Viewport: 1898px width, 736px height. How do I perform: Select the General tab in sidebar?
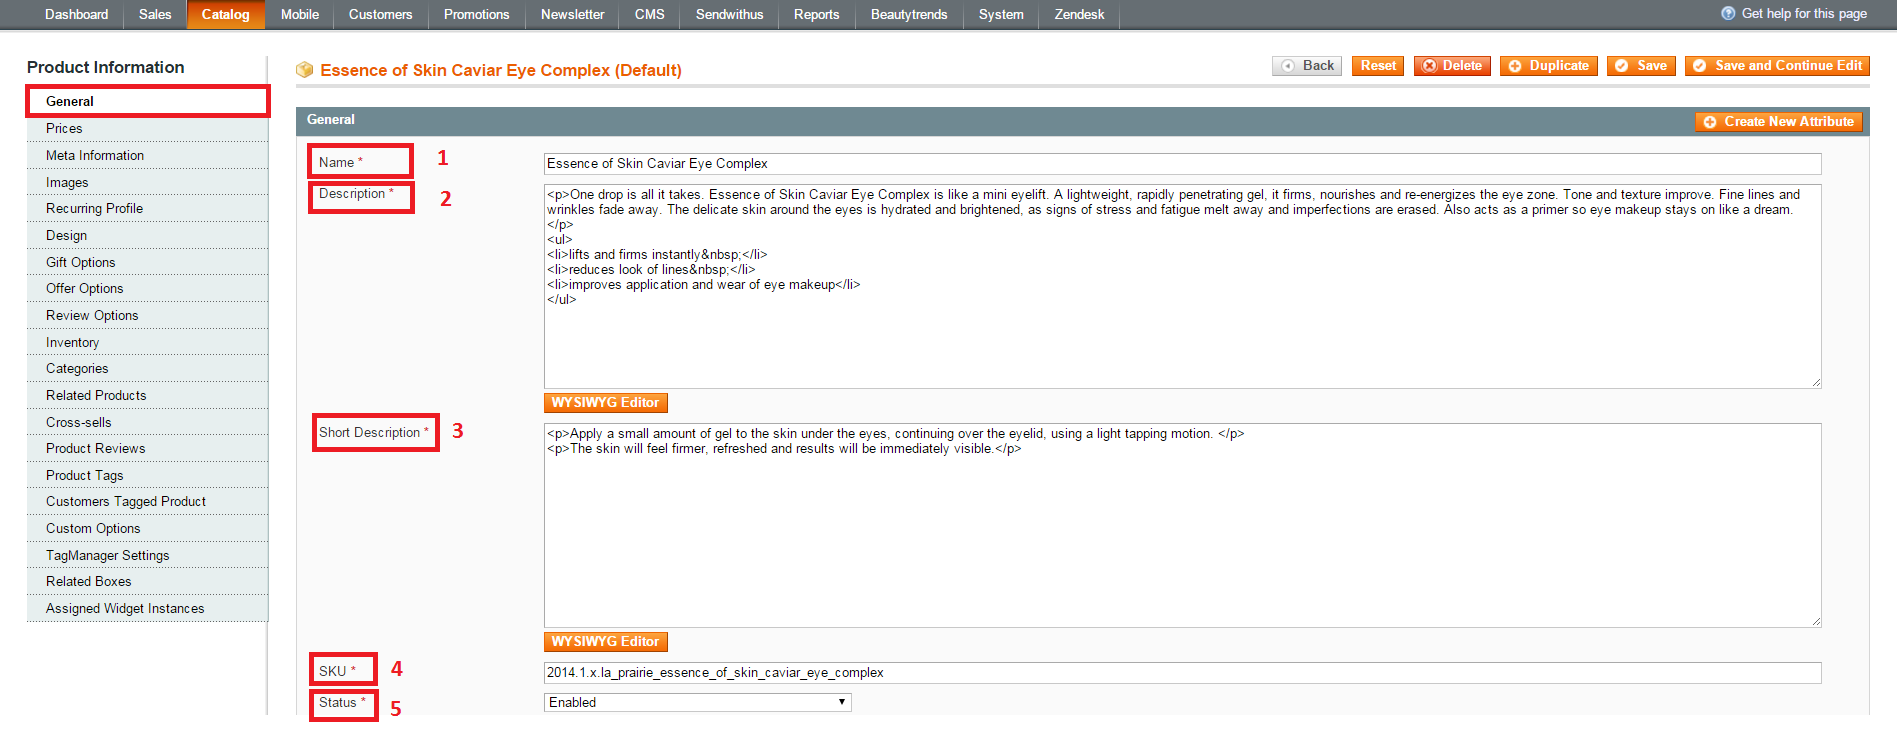point(148,101)
